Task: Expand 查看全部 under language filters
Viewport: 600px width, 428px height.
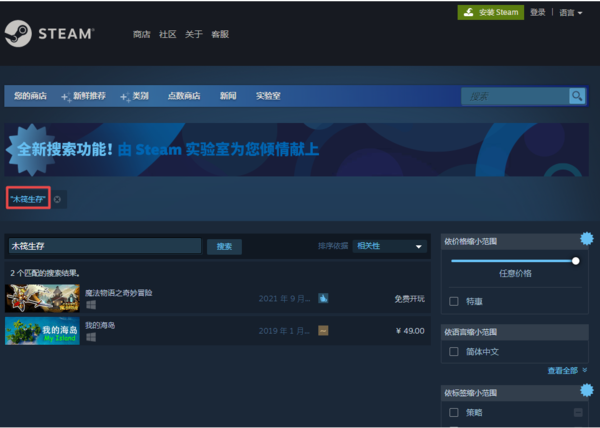Action: point(566,371)
